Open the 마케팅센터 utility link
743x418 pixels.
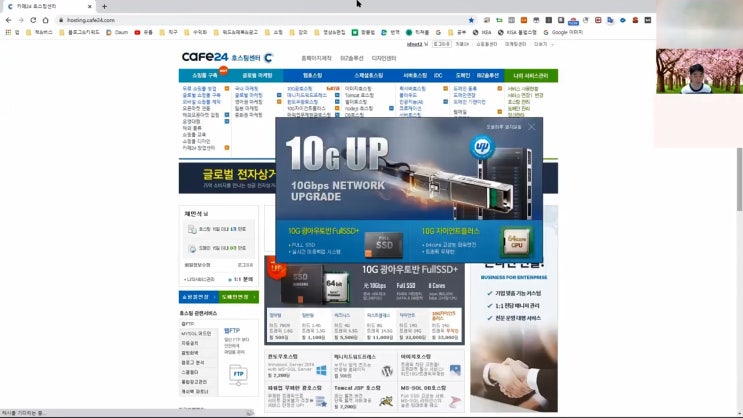click(x=515, y=44)
